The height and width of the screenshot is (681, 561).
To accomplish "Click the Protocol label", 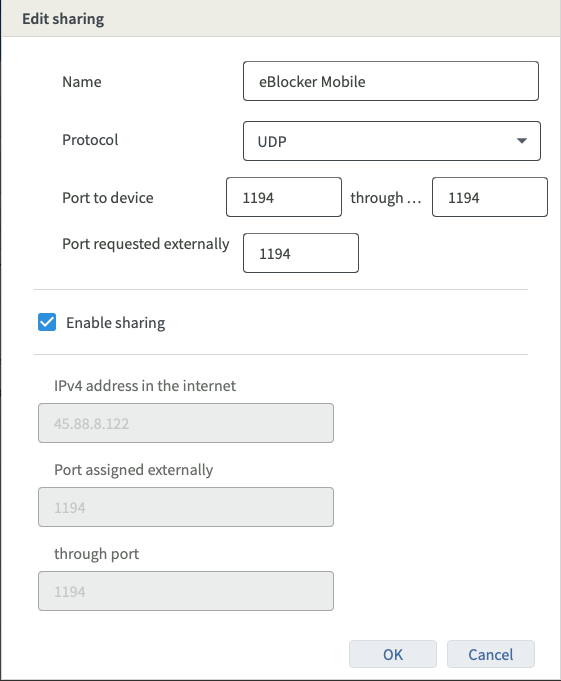I will coord(90,140).
